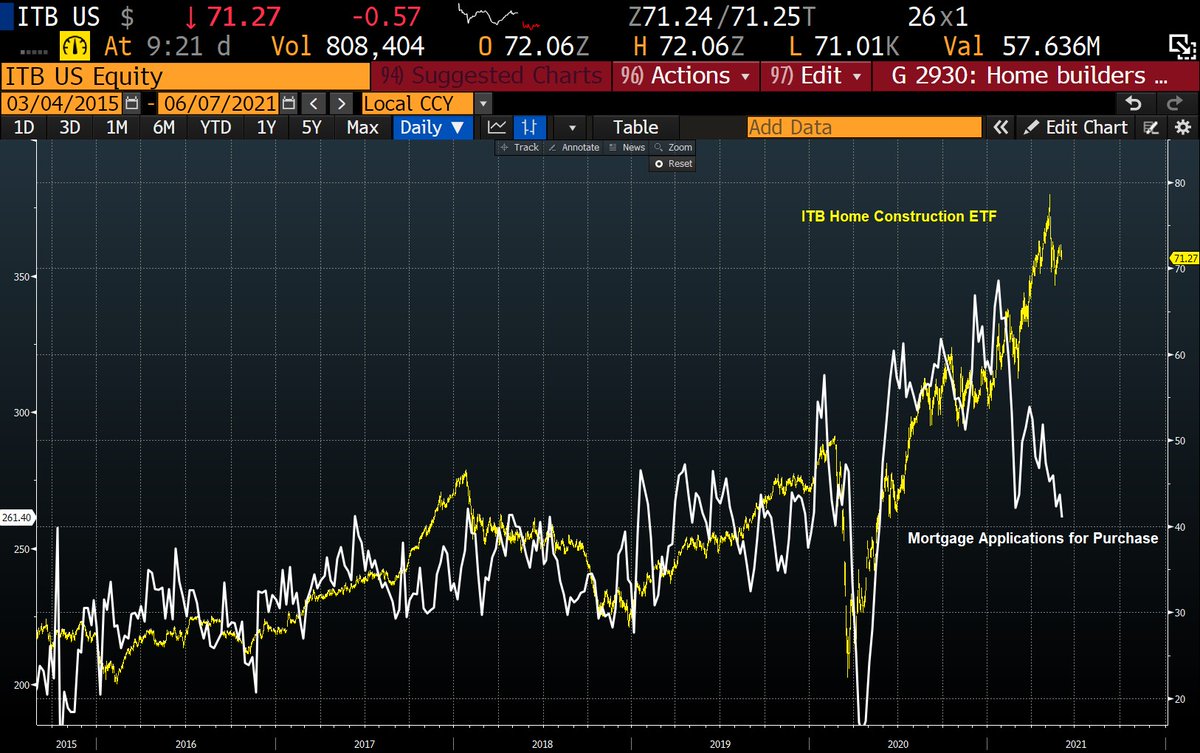Select the YTD range tab
Screen dimensions: 1200x753
(215, 127)
